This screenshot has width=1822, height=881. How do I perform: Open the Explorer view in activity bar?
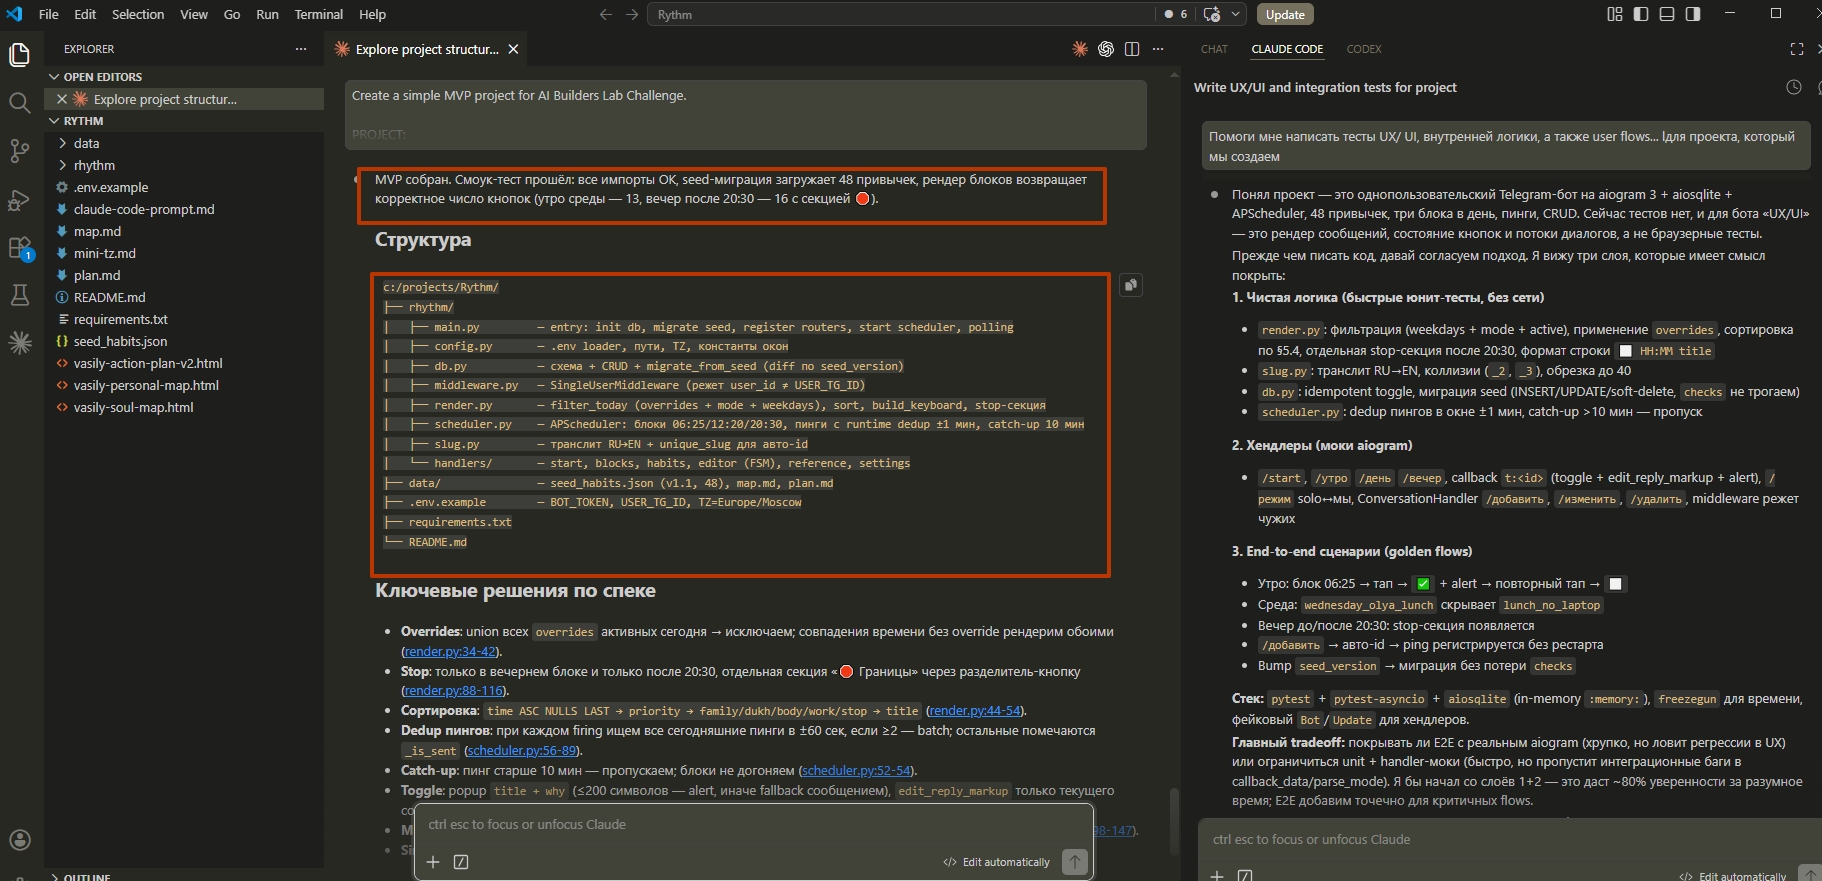pyautogui.click(x=19, y=54)
